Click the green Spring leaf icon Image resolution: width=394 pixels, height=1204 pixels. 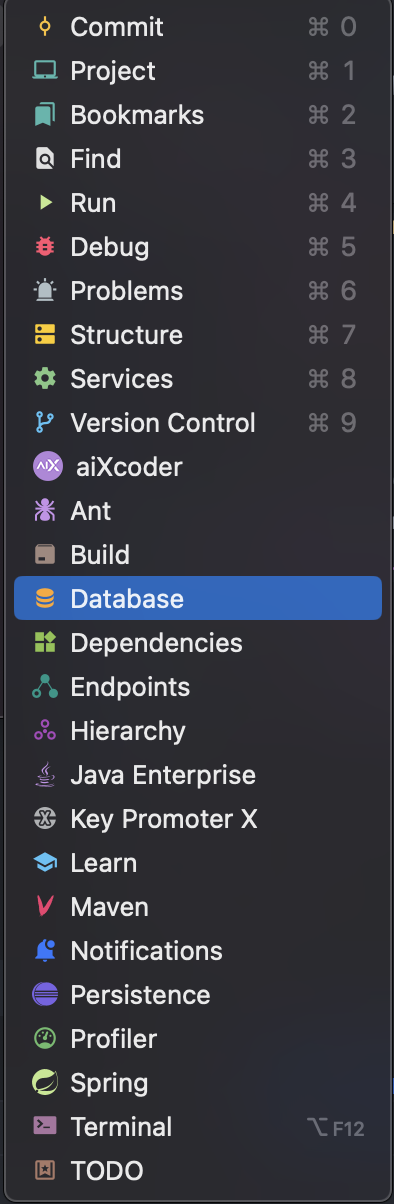(x=45, y=1083)
